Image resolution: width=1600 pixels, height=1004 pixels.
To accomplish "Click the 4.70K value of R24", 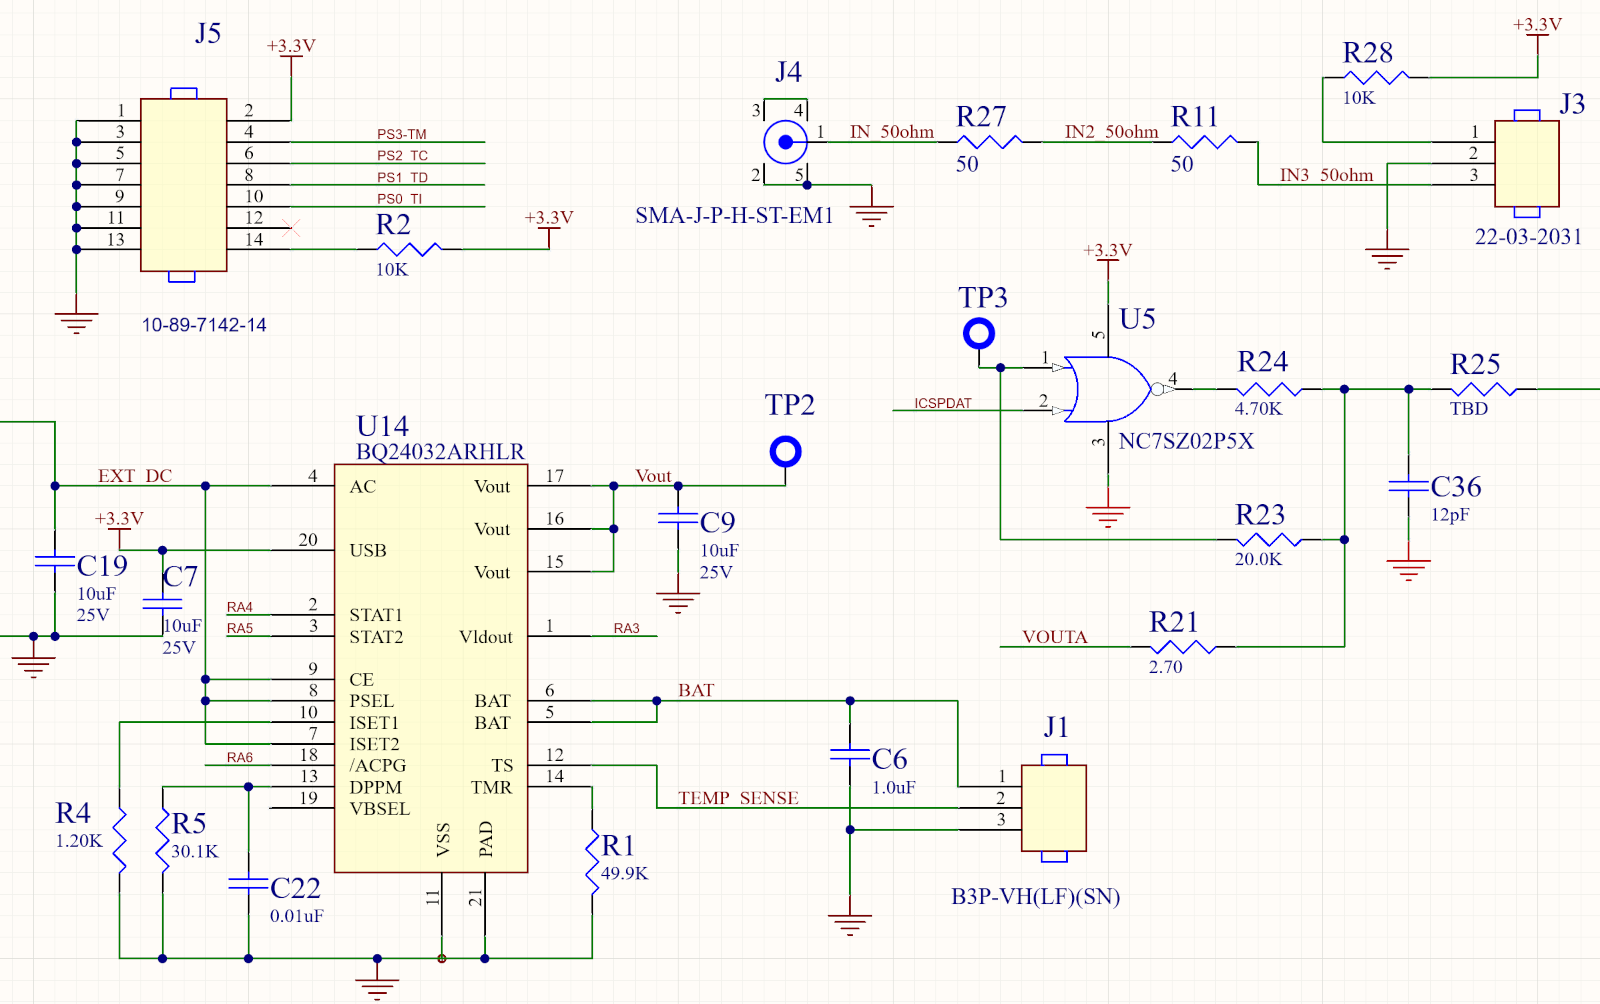I will point(1258,408).
